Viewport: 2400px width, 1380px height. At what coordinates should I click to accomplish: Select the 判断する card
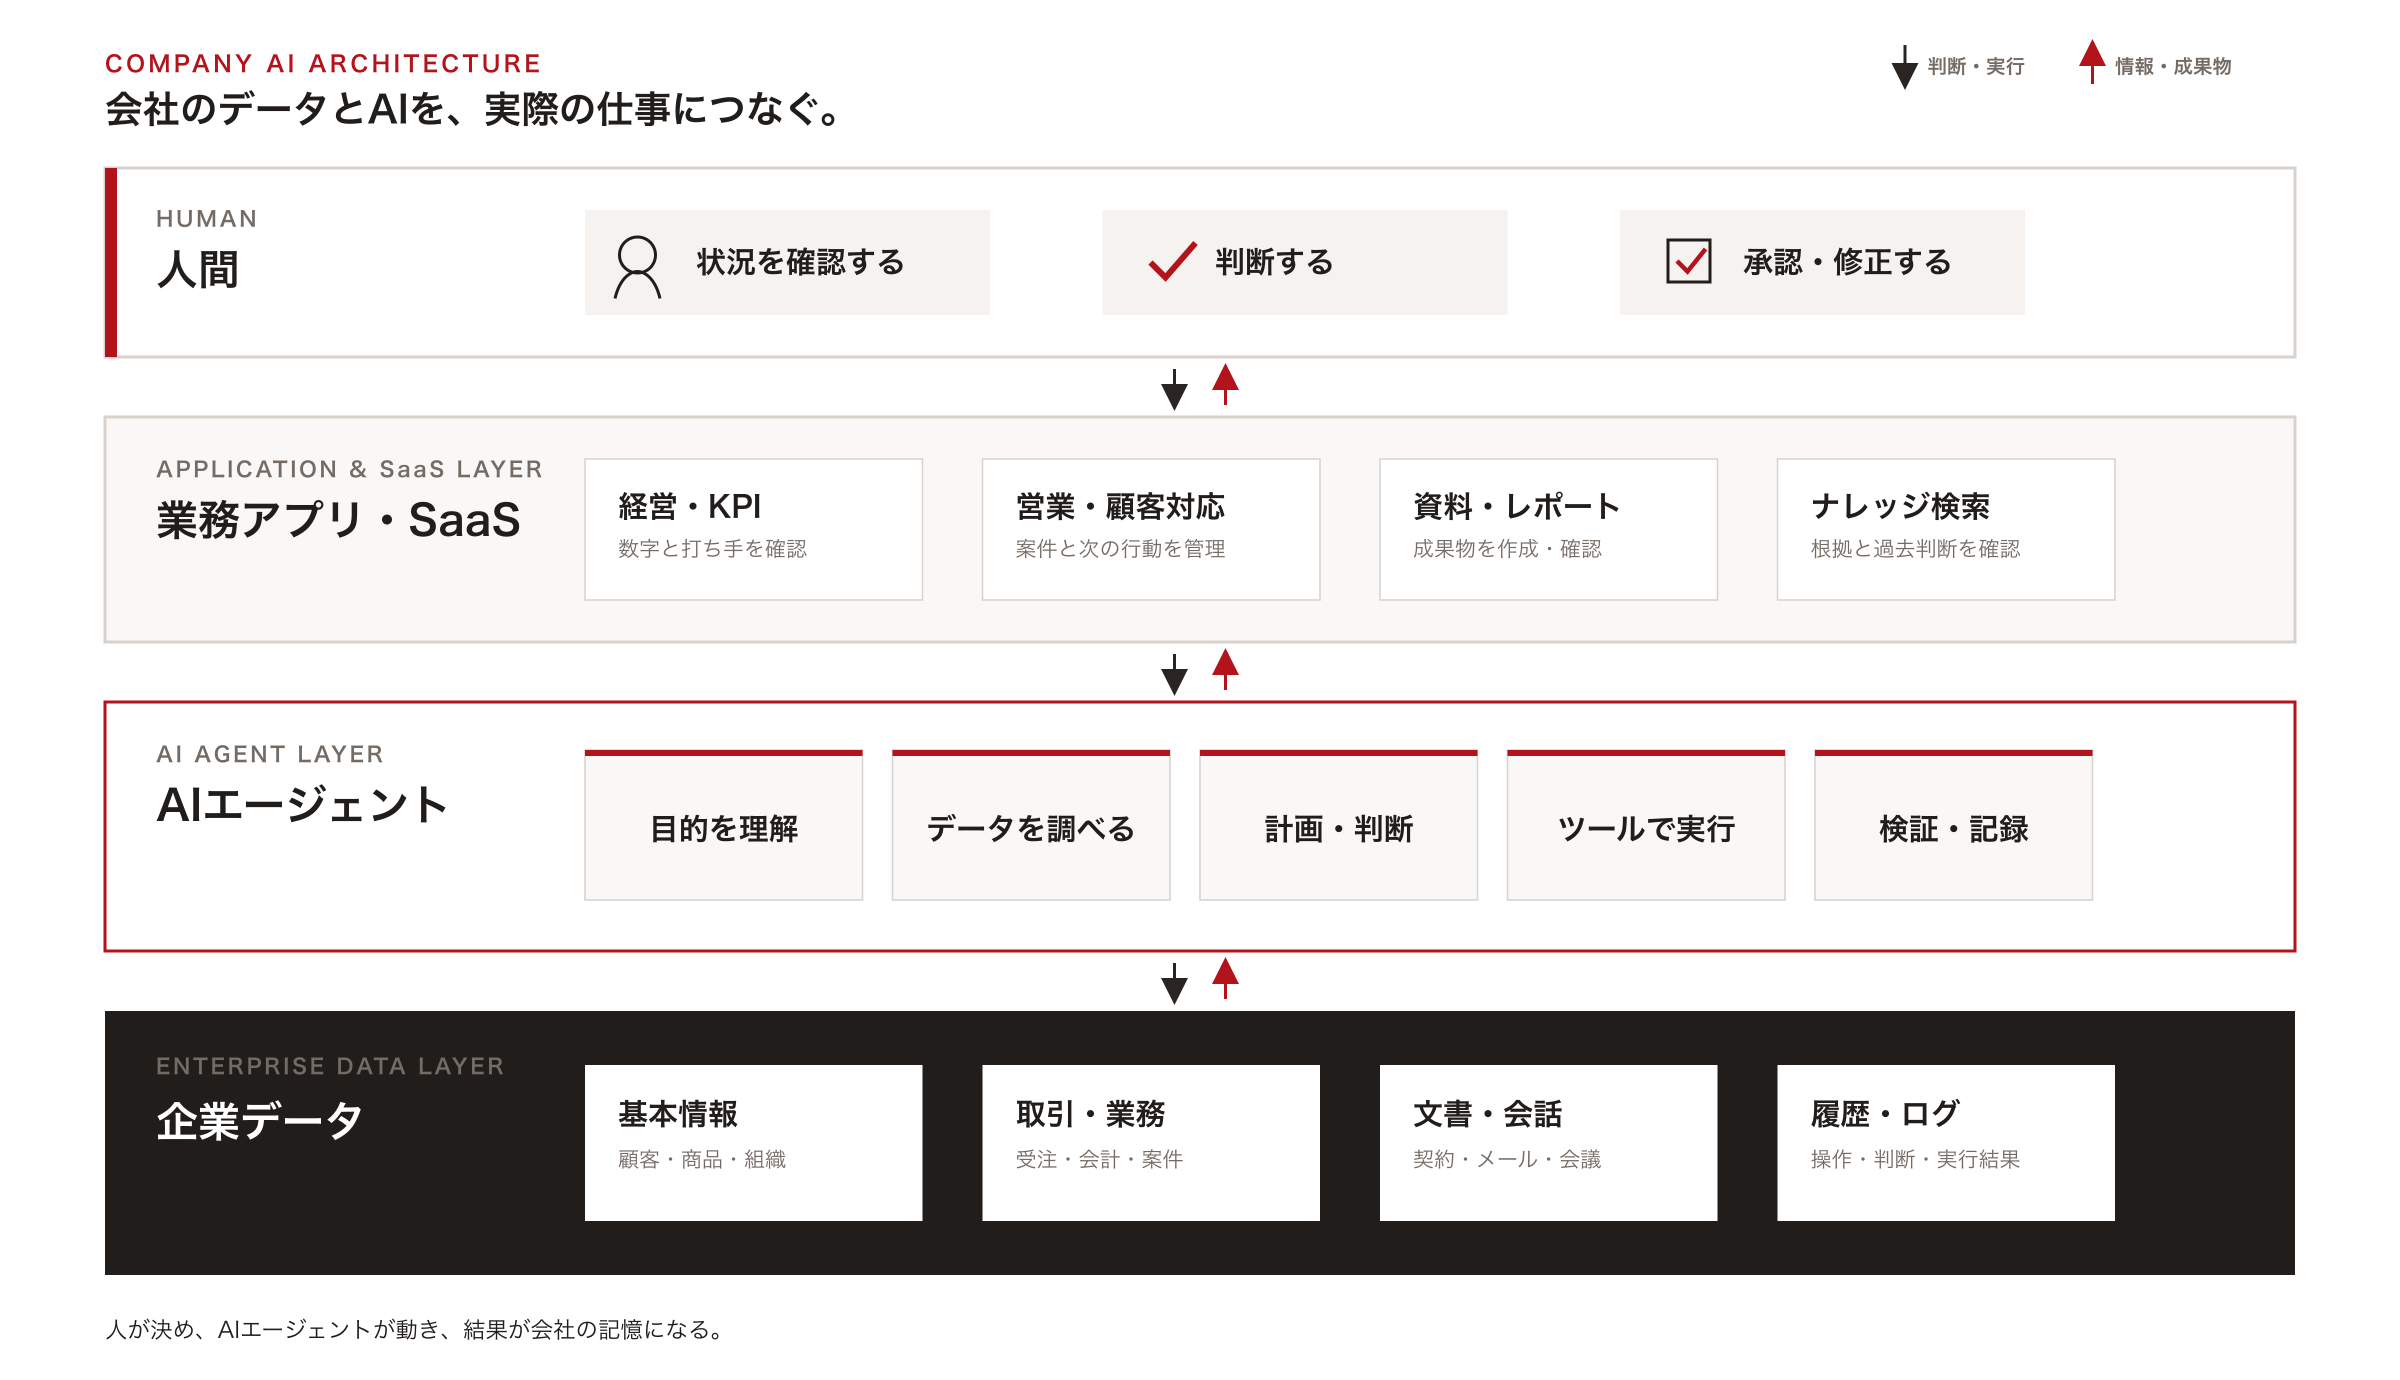(x=1304, y=262)
